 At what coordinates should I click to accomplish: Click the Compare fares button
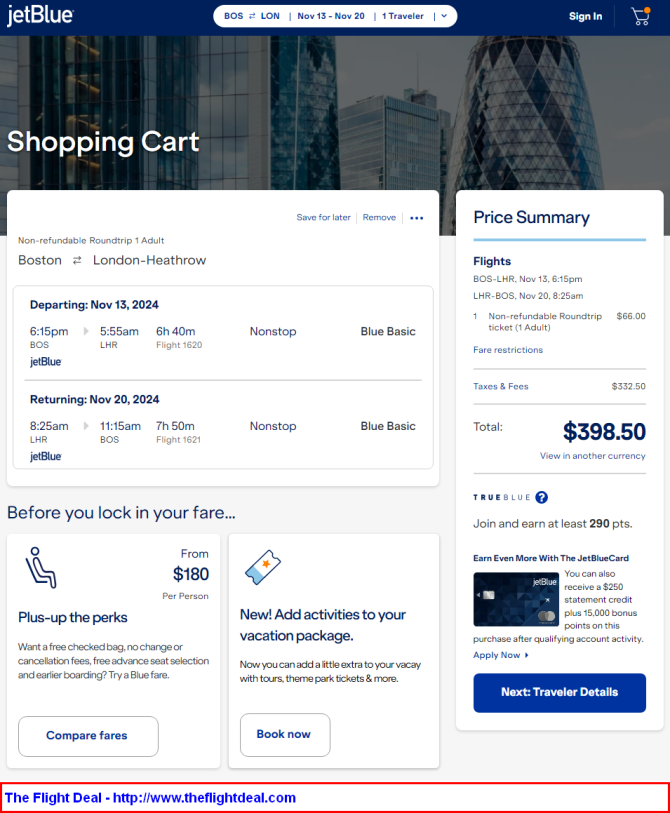pyautogui.click(x=88, y=736)
